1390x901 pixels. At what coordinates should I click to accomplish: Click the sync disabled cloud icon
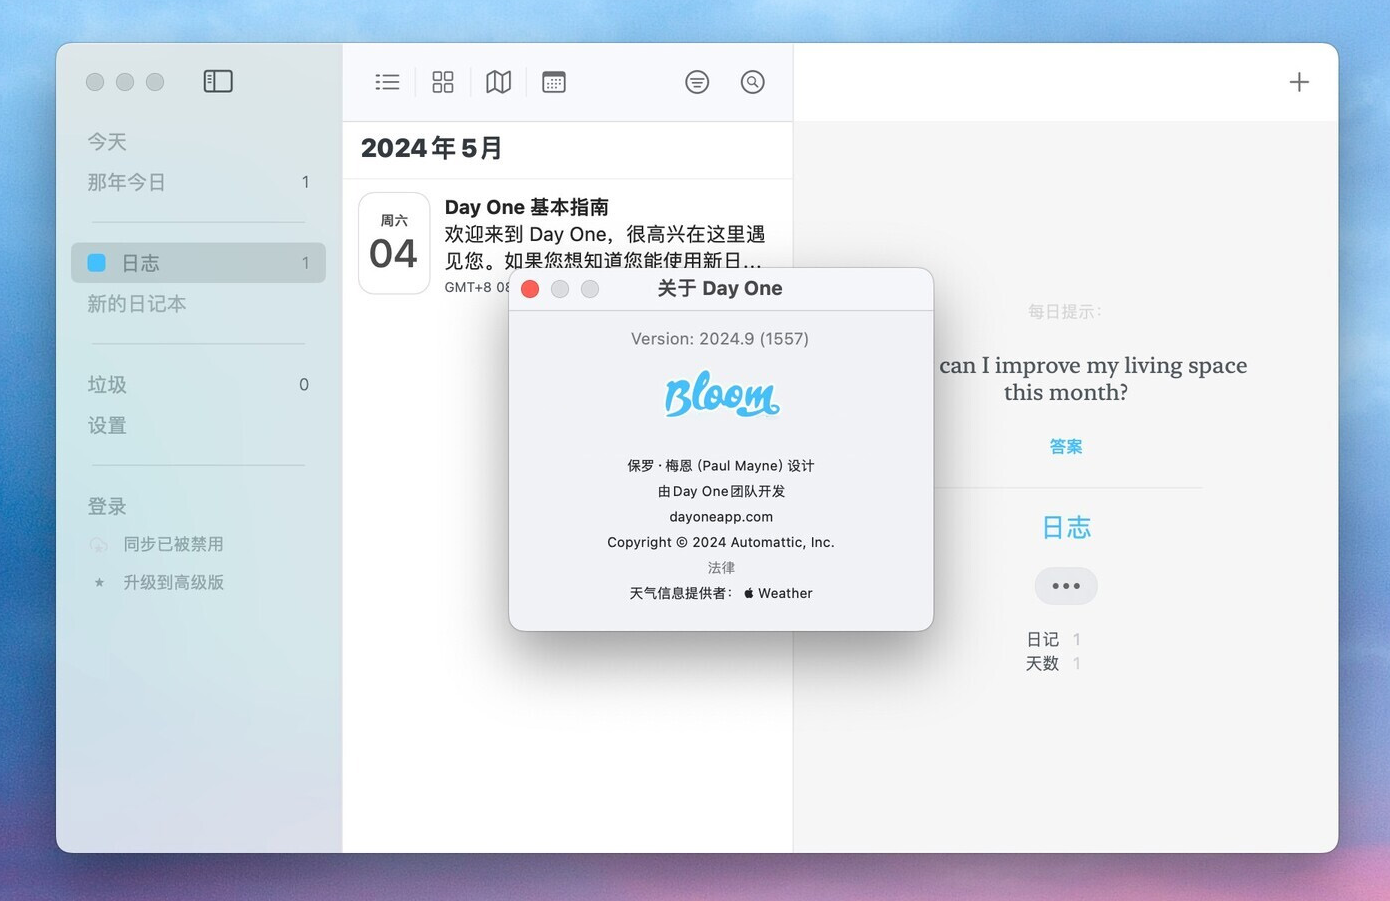[98, 545]
